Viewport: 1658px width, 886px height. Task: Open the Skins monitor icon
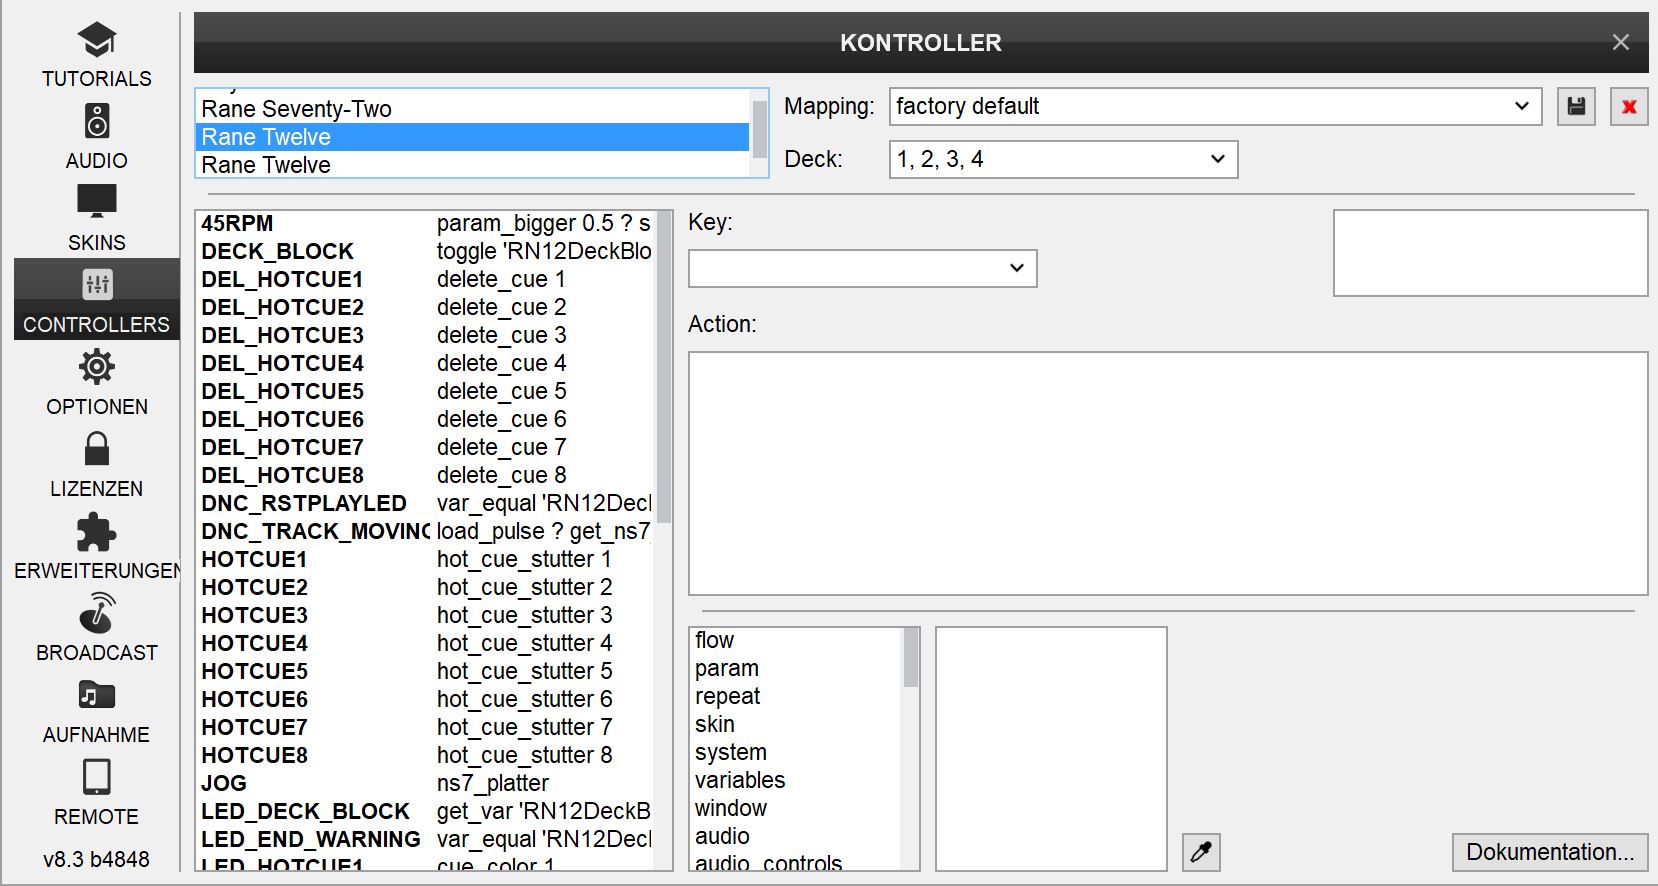(97, 202)
